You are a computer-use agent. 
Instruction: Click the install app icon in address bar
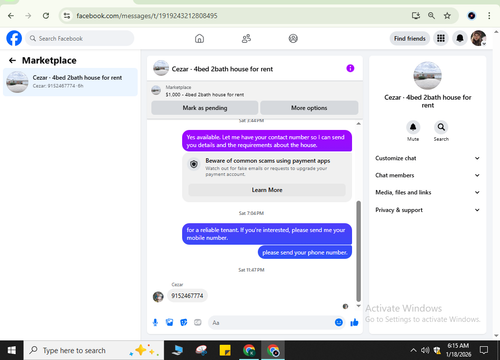pos(415,16)
